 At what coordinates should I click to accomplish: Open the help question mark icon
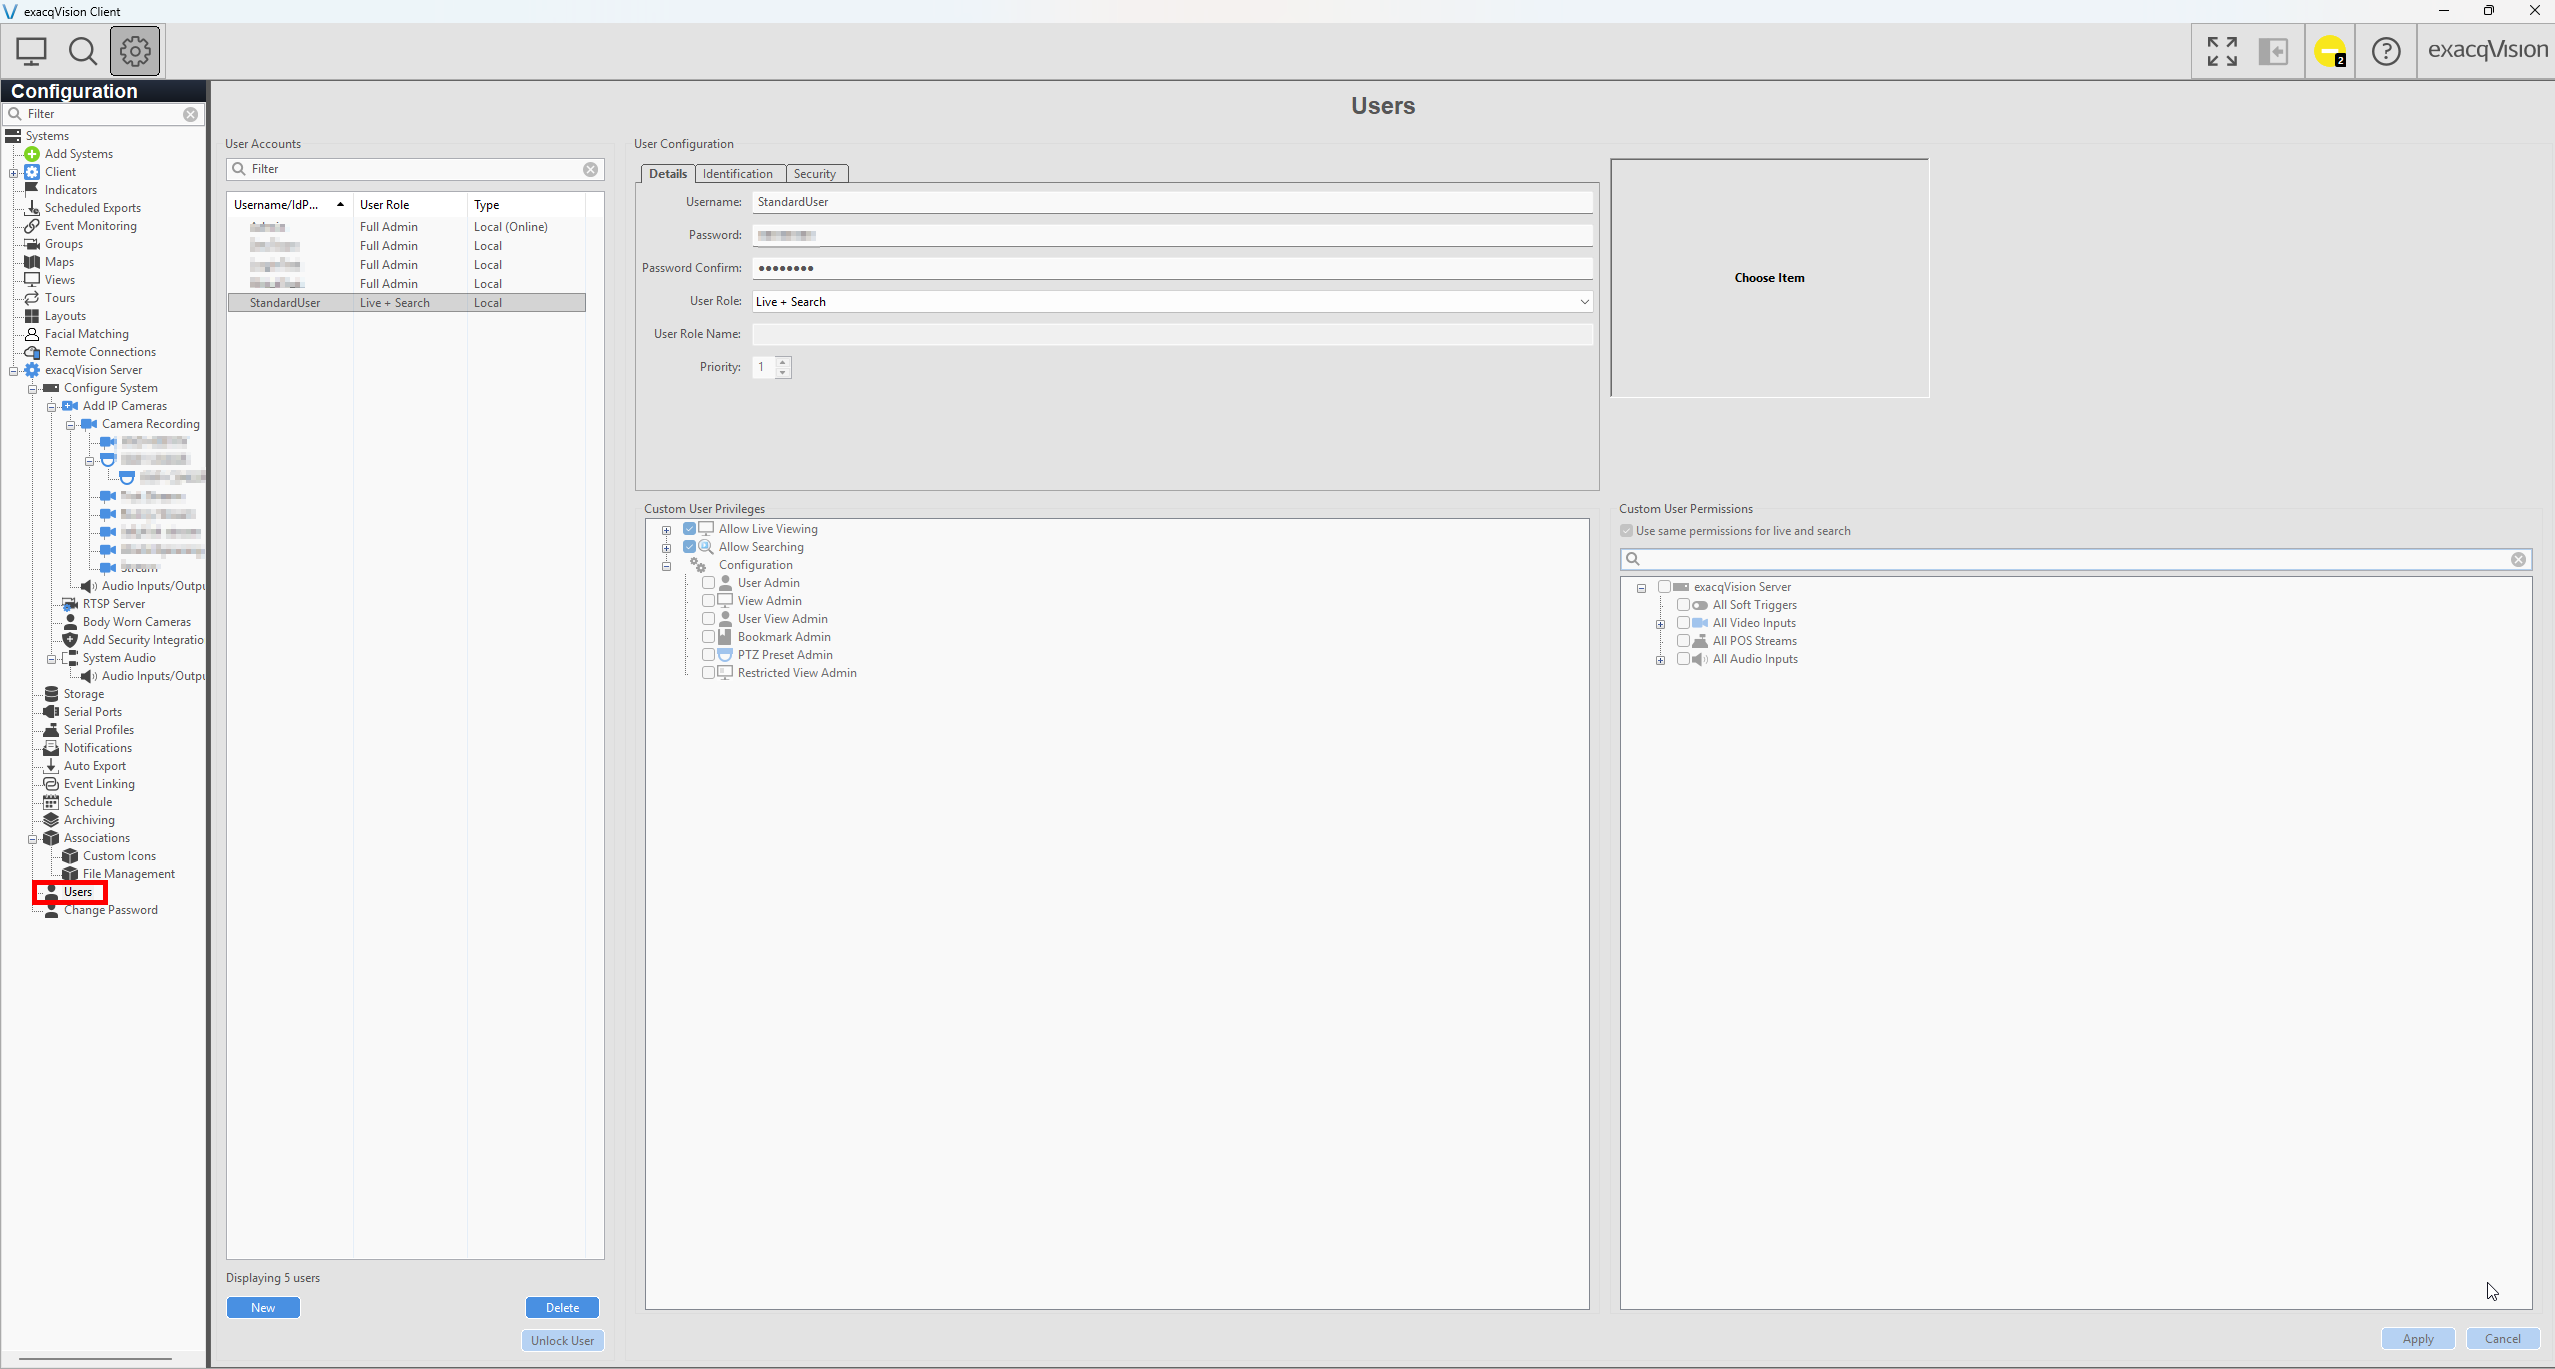(2386, 51)
